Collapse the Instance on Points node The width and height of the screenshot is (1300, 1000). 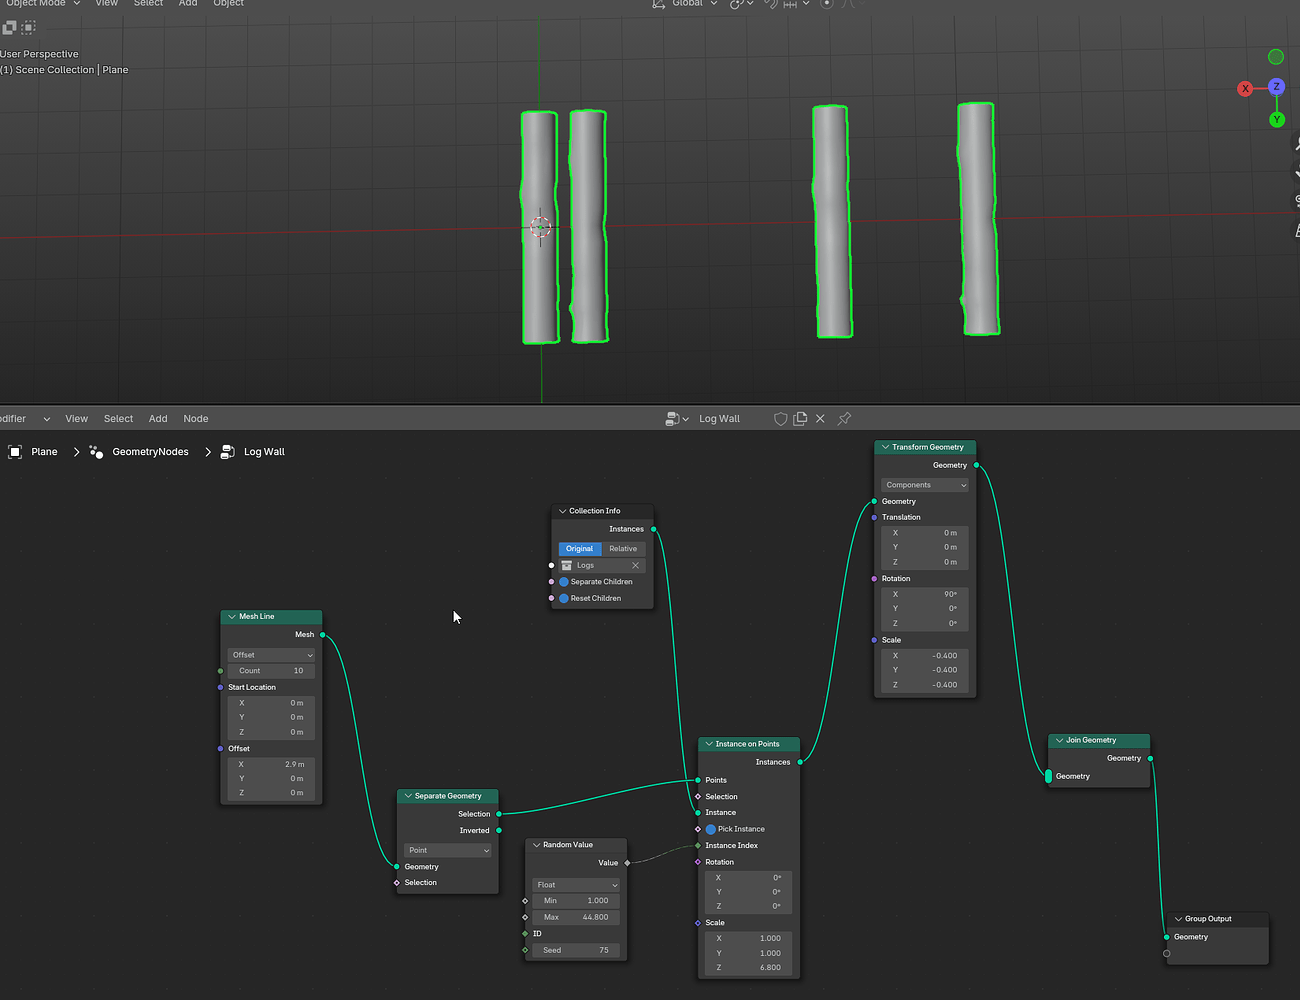(x=709, y=744)
